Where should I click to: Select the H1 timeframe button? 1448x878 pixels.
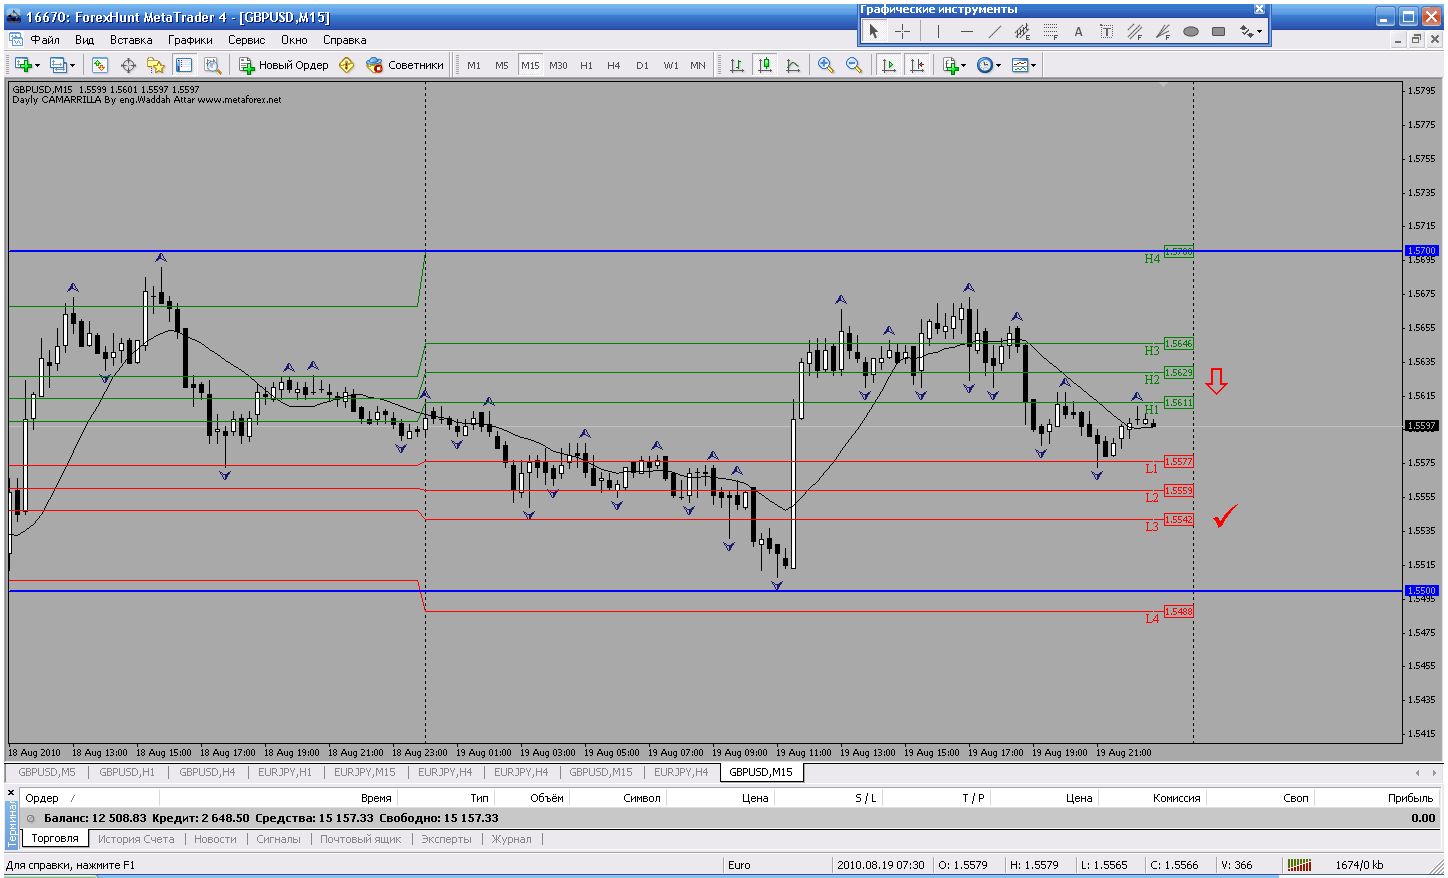[x=586, y=65]
